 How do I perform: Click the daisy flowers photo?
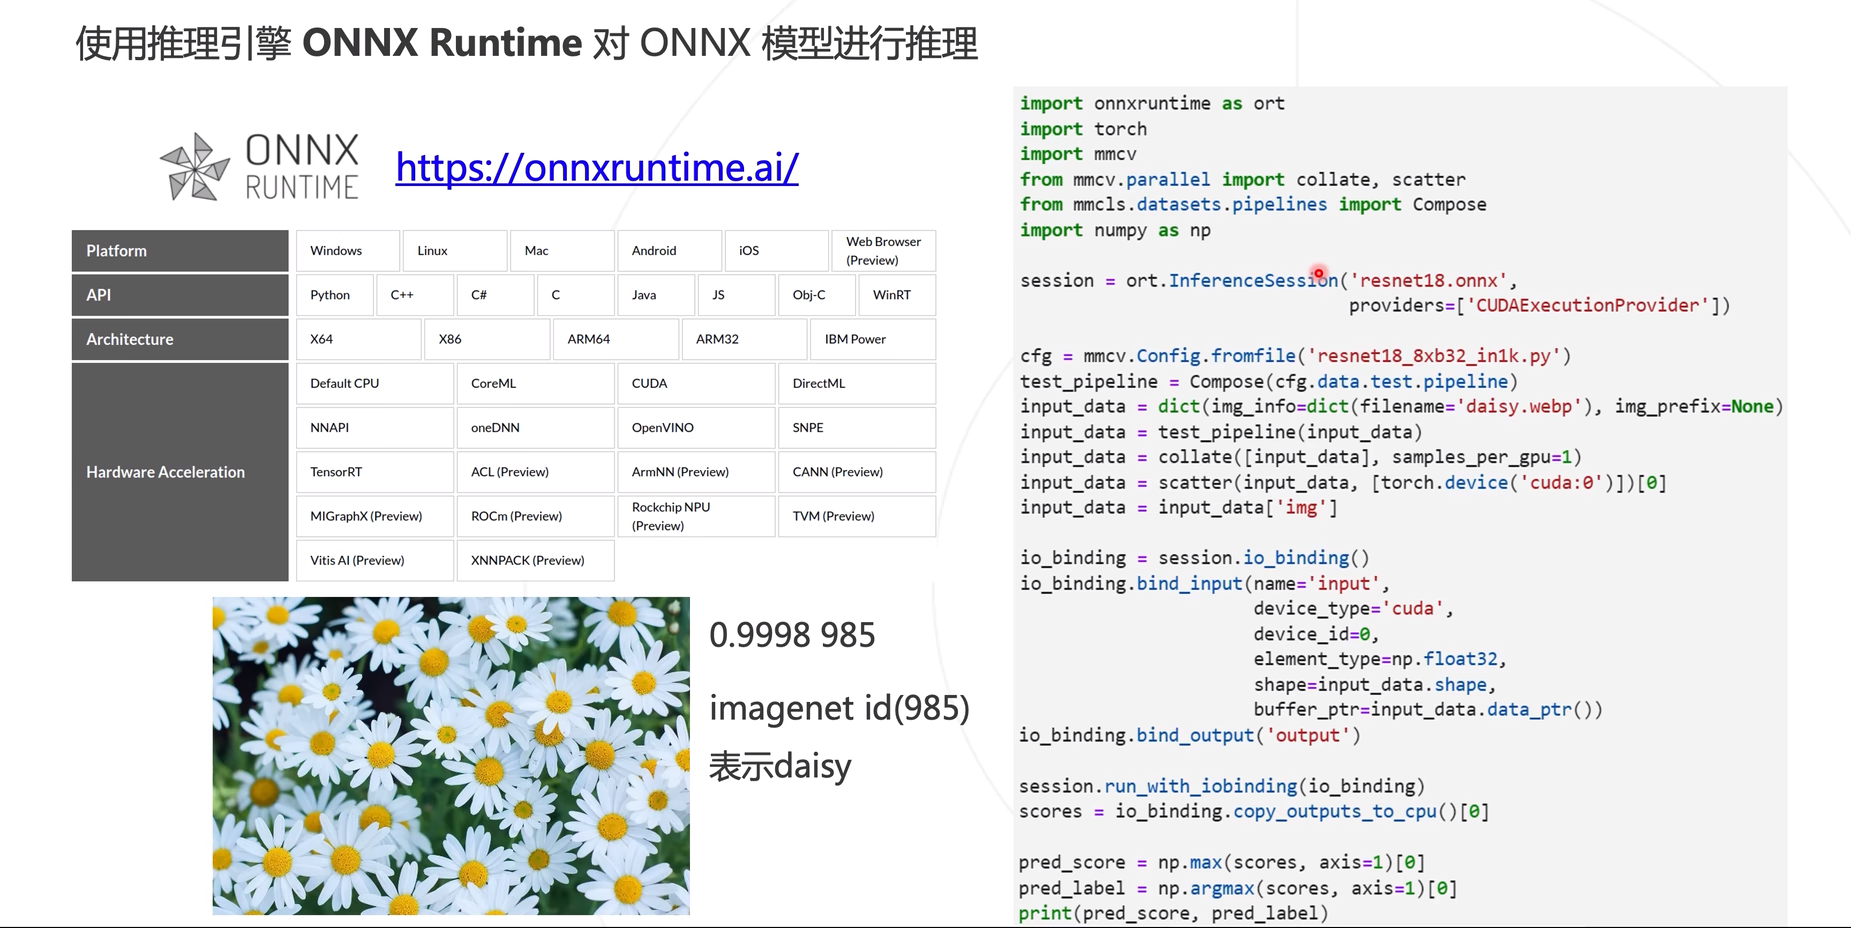[x=451, y=756]
